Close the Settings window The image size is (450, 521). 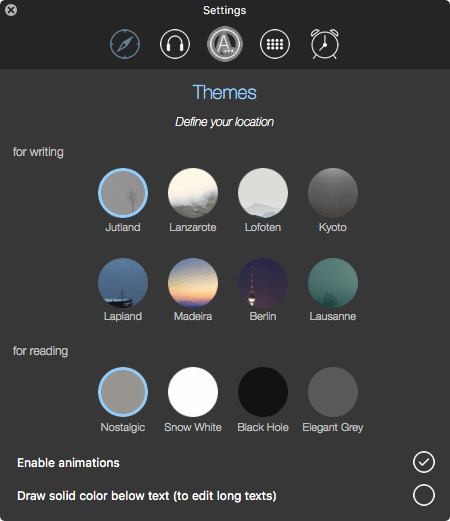11,10
